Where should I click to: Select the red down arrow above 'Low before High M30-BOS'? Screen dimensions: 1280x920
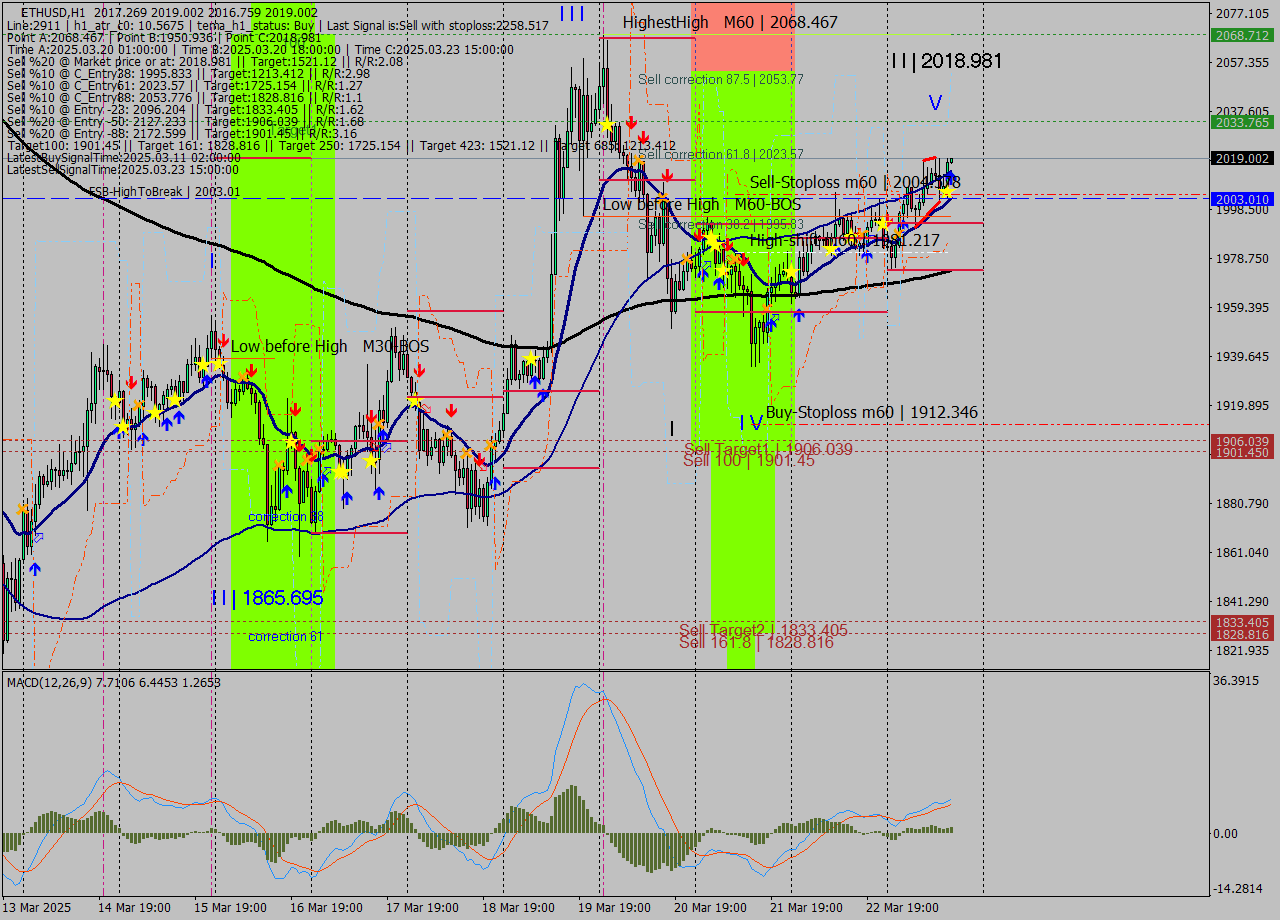point(222,340)
